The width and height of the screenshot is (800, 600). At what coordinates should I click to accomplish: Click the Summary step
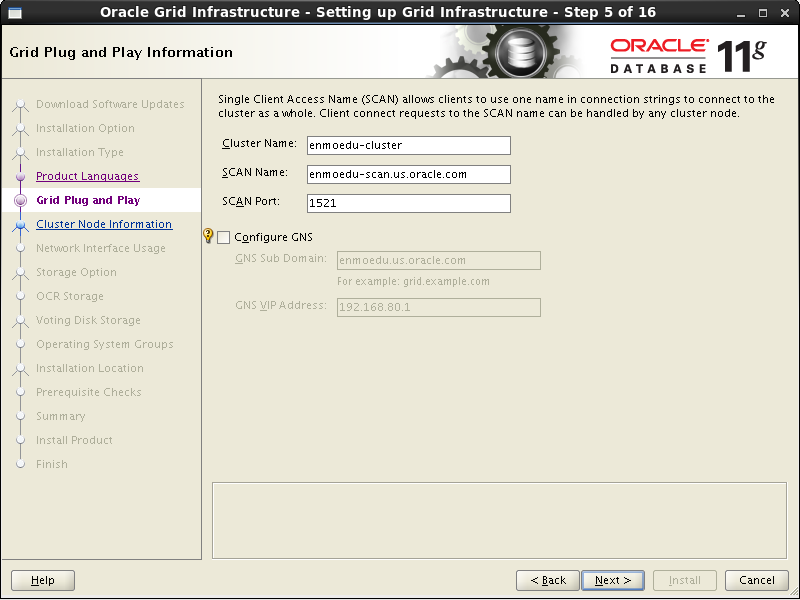coord(61,416)
